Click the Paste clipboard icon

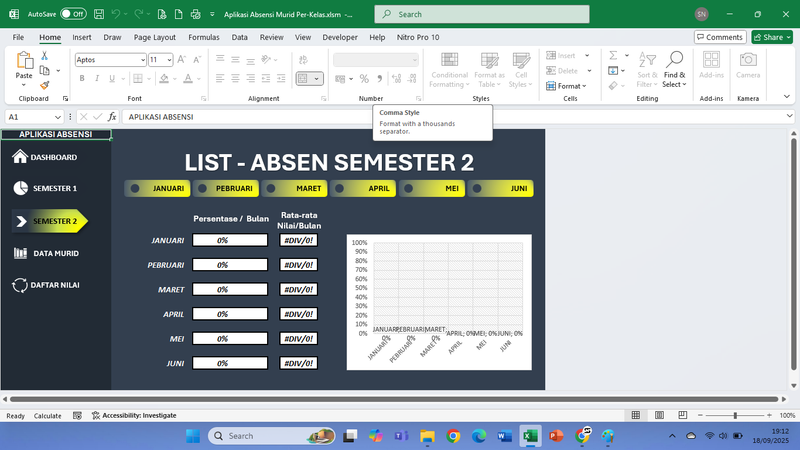24,63
